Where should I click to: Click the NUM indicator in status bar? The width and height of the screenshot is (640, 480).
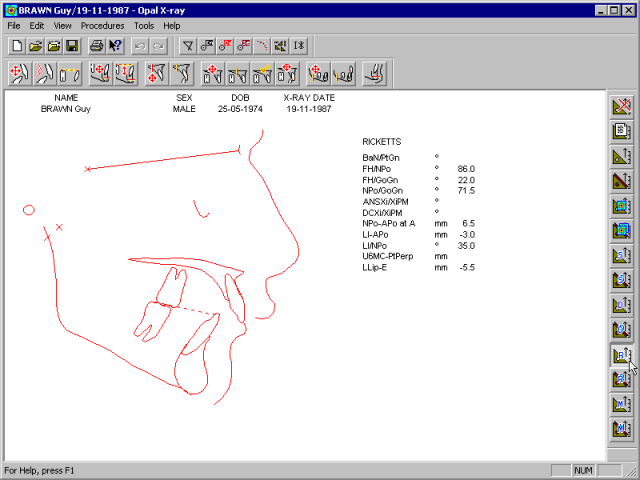pos(583,471)
